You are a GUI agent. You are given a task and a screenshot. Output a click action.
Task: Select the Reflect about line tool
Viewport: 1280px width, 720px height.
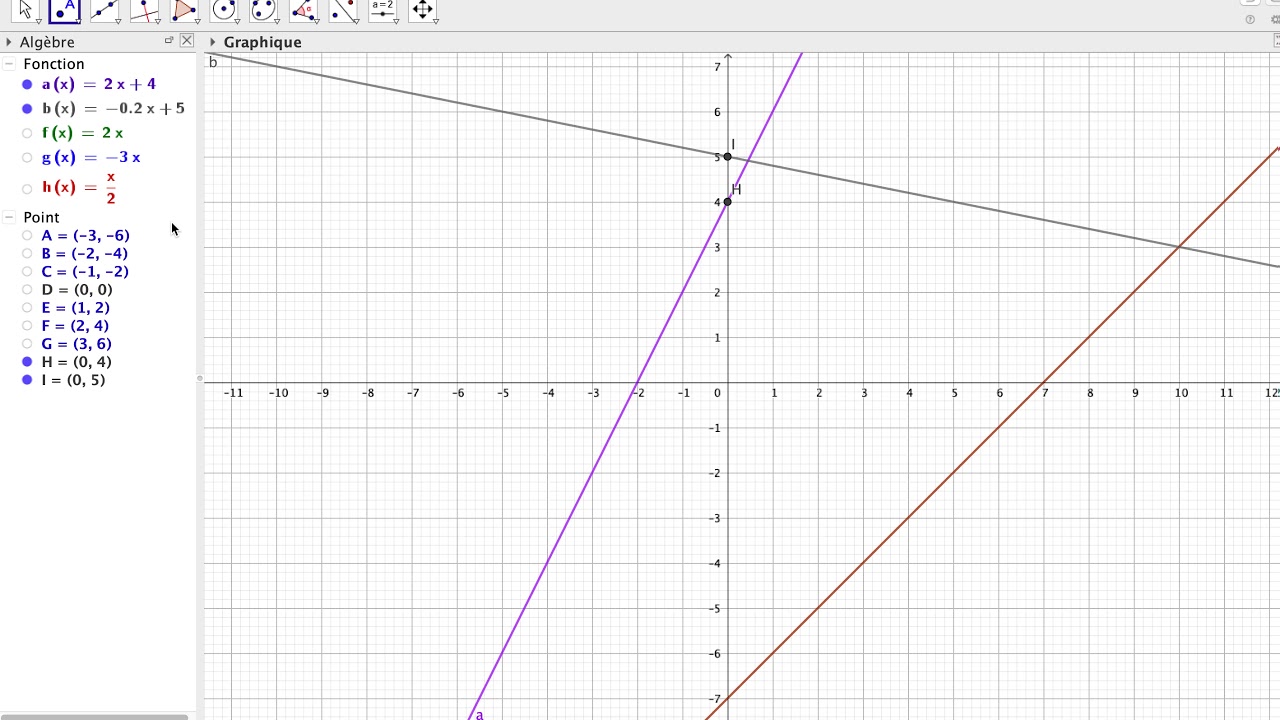click(343, 10)
